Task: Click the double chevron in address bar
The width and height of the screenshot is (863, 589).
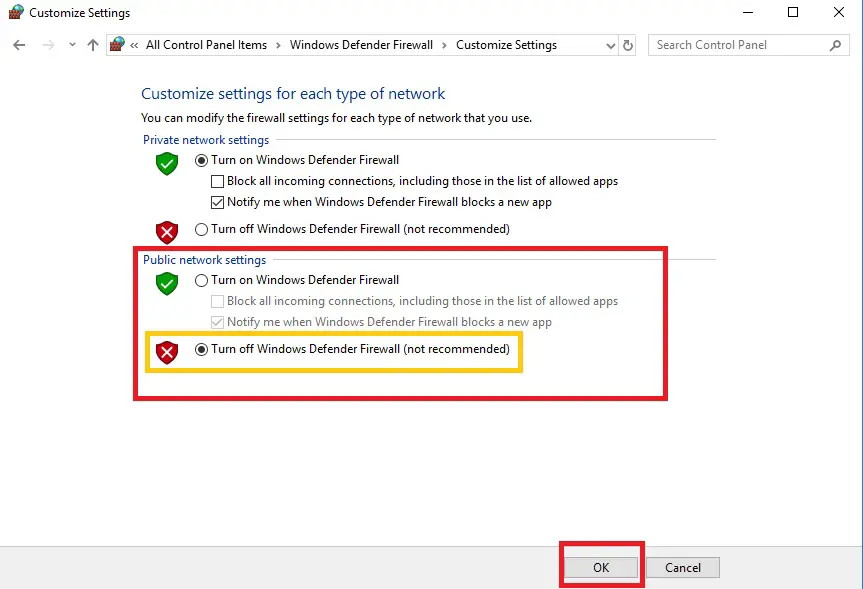Action: point(134,46)
